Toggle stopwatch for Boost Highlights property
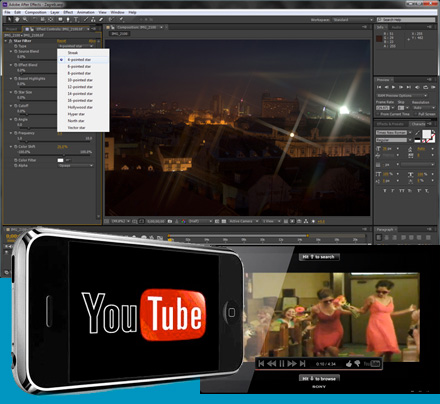 15,79
